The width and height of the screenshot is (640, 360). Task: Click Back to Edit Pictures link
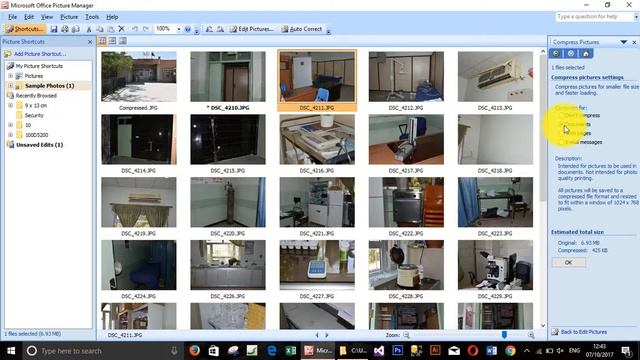(584, 332)
